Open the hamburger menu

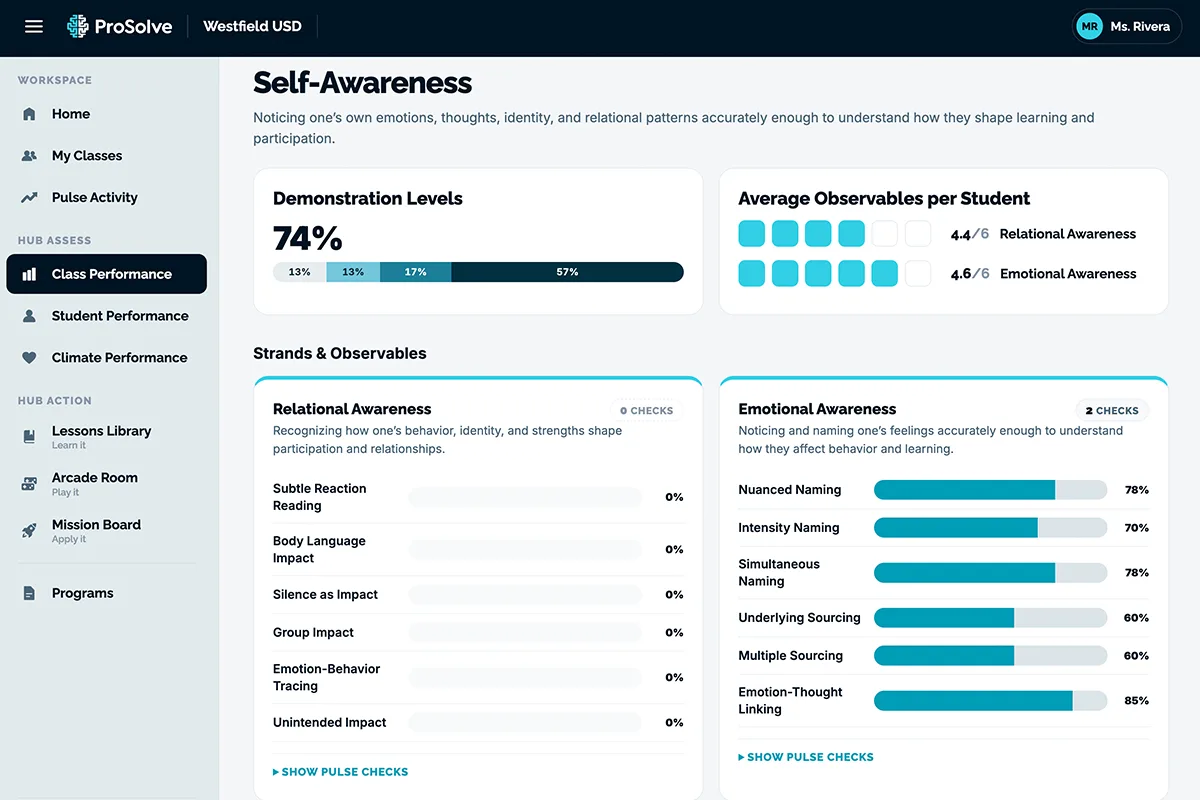[34, 27]
